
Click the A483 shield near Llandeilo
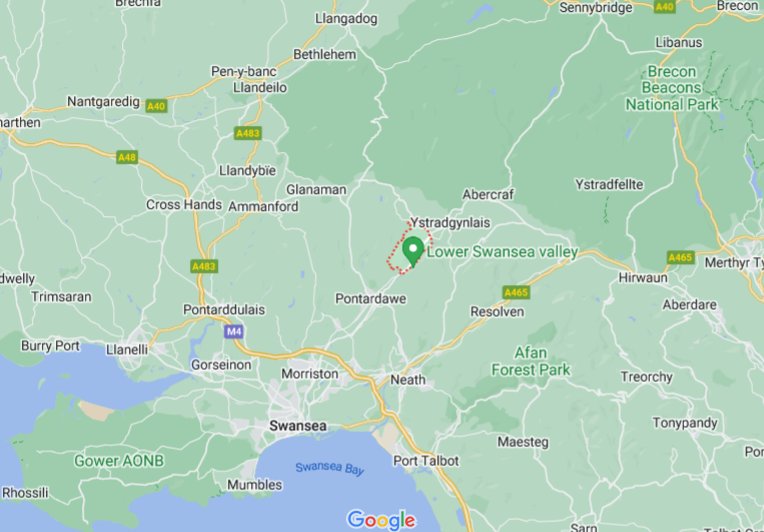(x=248, y=133)
